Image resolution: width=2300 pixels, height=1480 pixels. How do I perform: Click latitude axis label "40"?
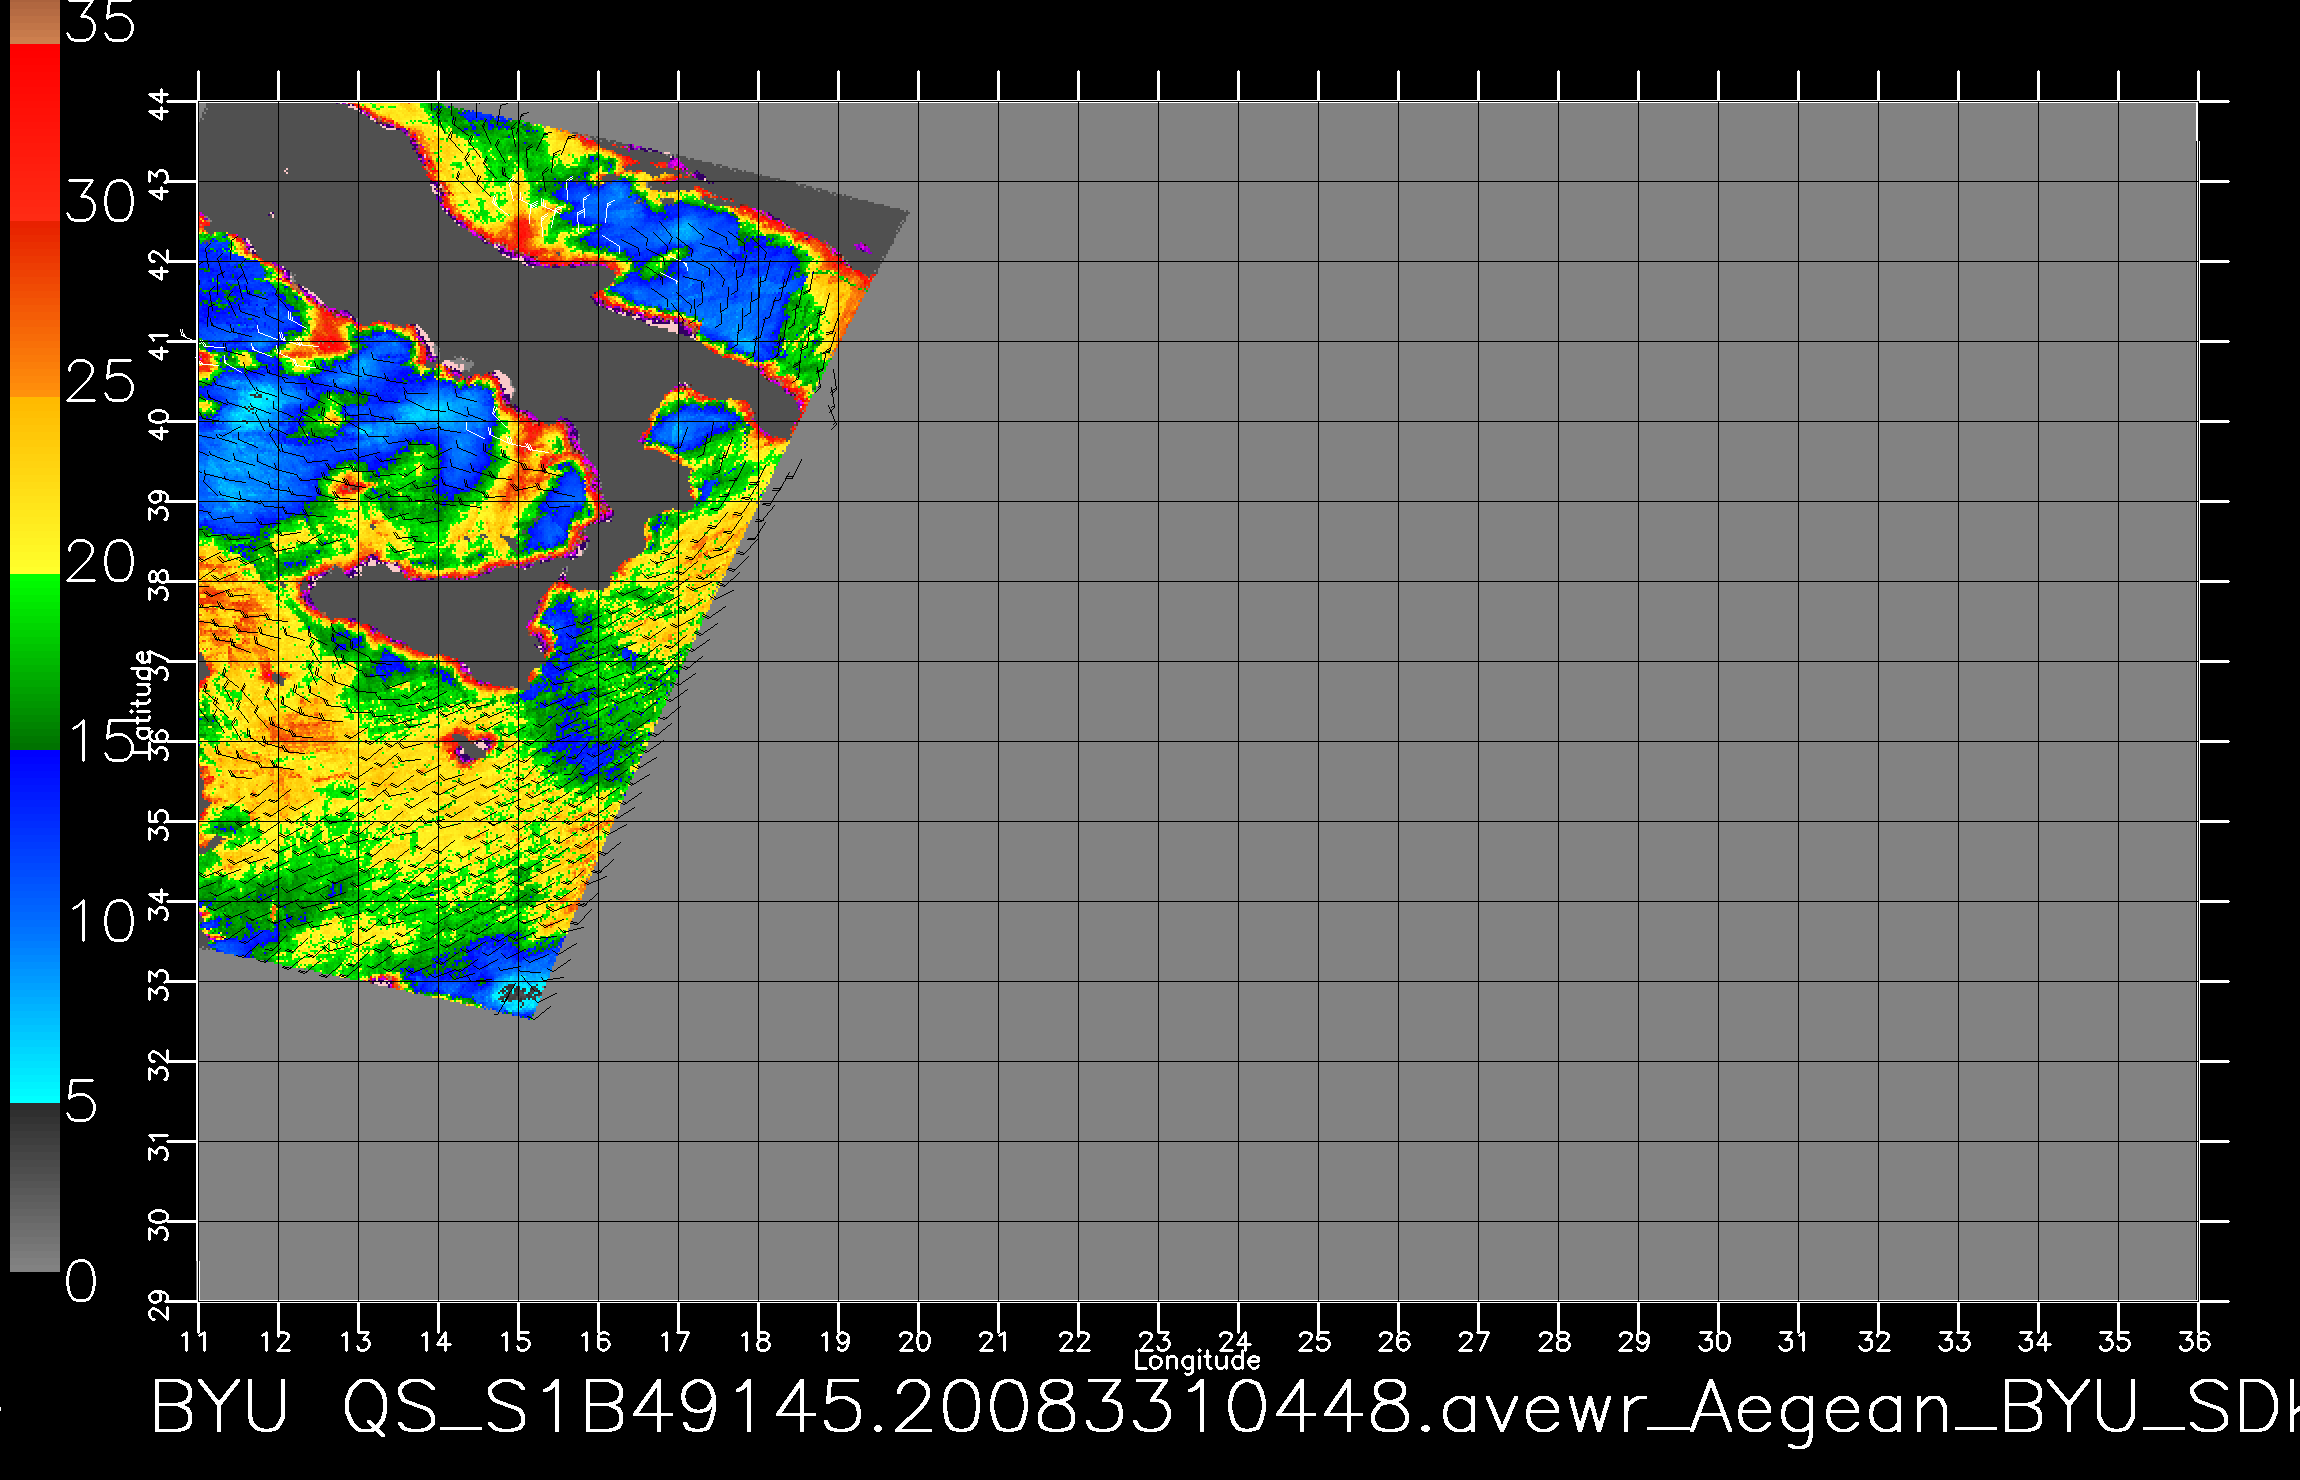pyautogui.click(x=160, y=425)
